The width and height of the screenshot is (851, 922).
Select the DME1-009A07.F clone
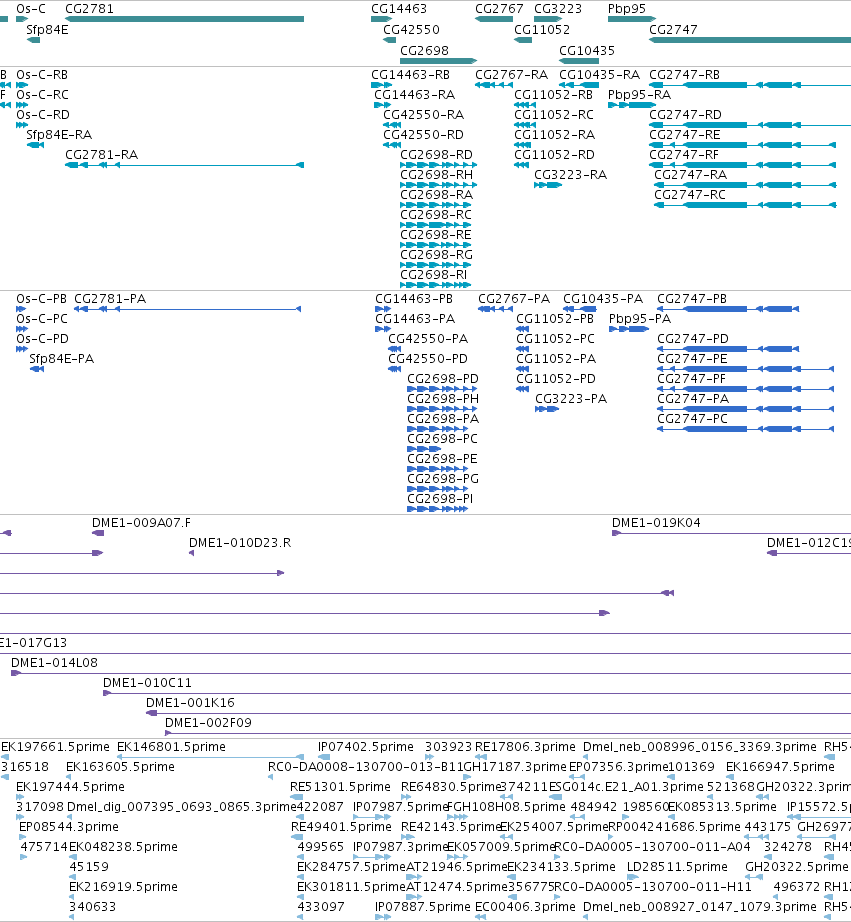pos(98,533)
